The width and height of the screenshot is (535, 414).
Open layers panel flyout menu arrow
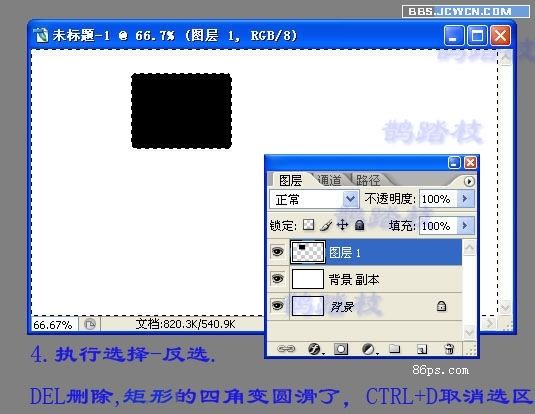click(469, 182)
